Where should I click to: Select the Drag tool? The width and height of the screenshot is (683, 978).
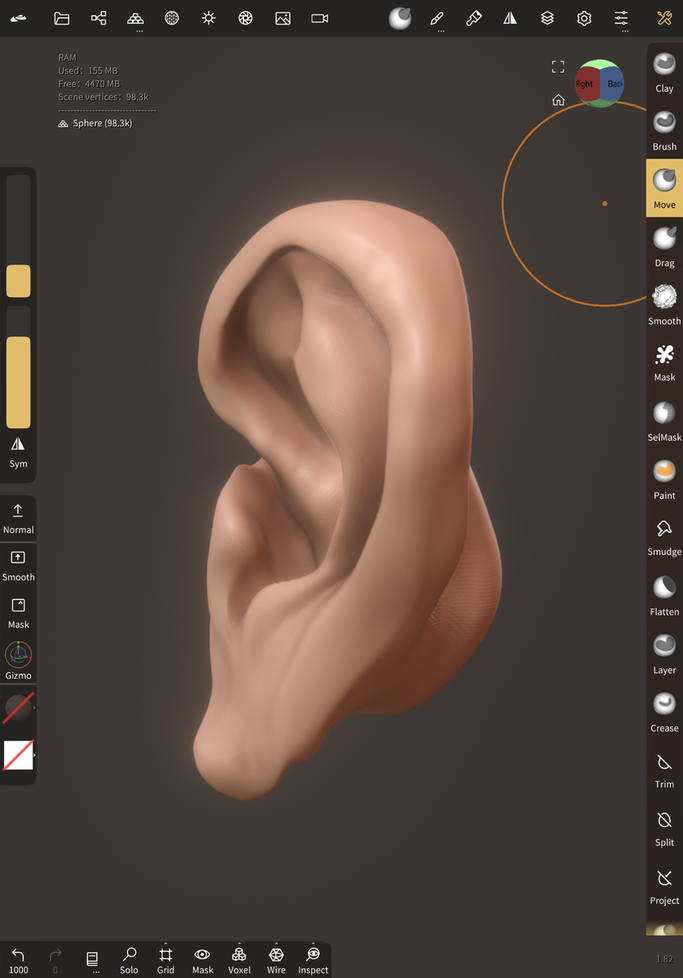pos(664,245)
